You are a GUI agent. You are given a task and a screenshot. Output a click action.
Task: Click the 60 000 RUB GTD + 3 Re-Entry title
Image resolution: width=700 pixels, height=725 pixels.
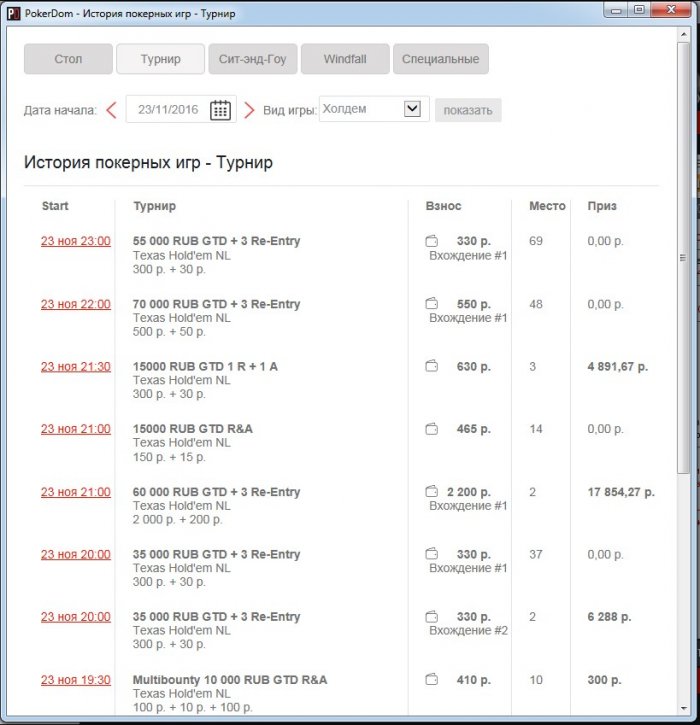tap(216, 492)
